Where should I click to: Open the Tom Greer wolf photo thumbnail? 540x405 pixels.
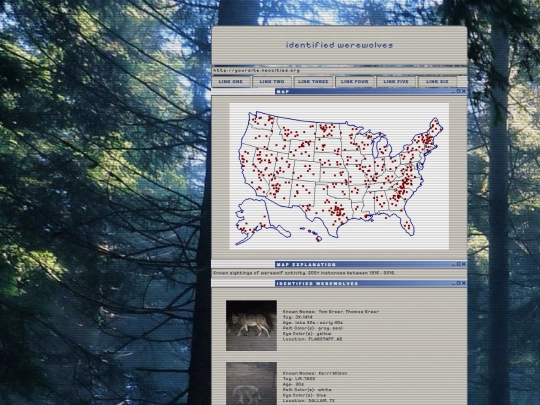point(251,325)
